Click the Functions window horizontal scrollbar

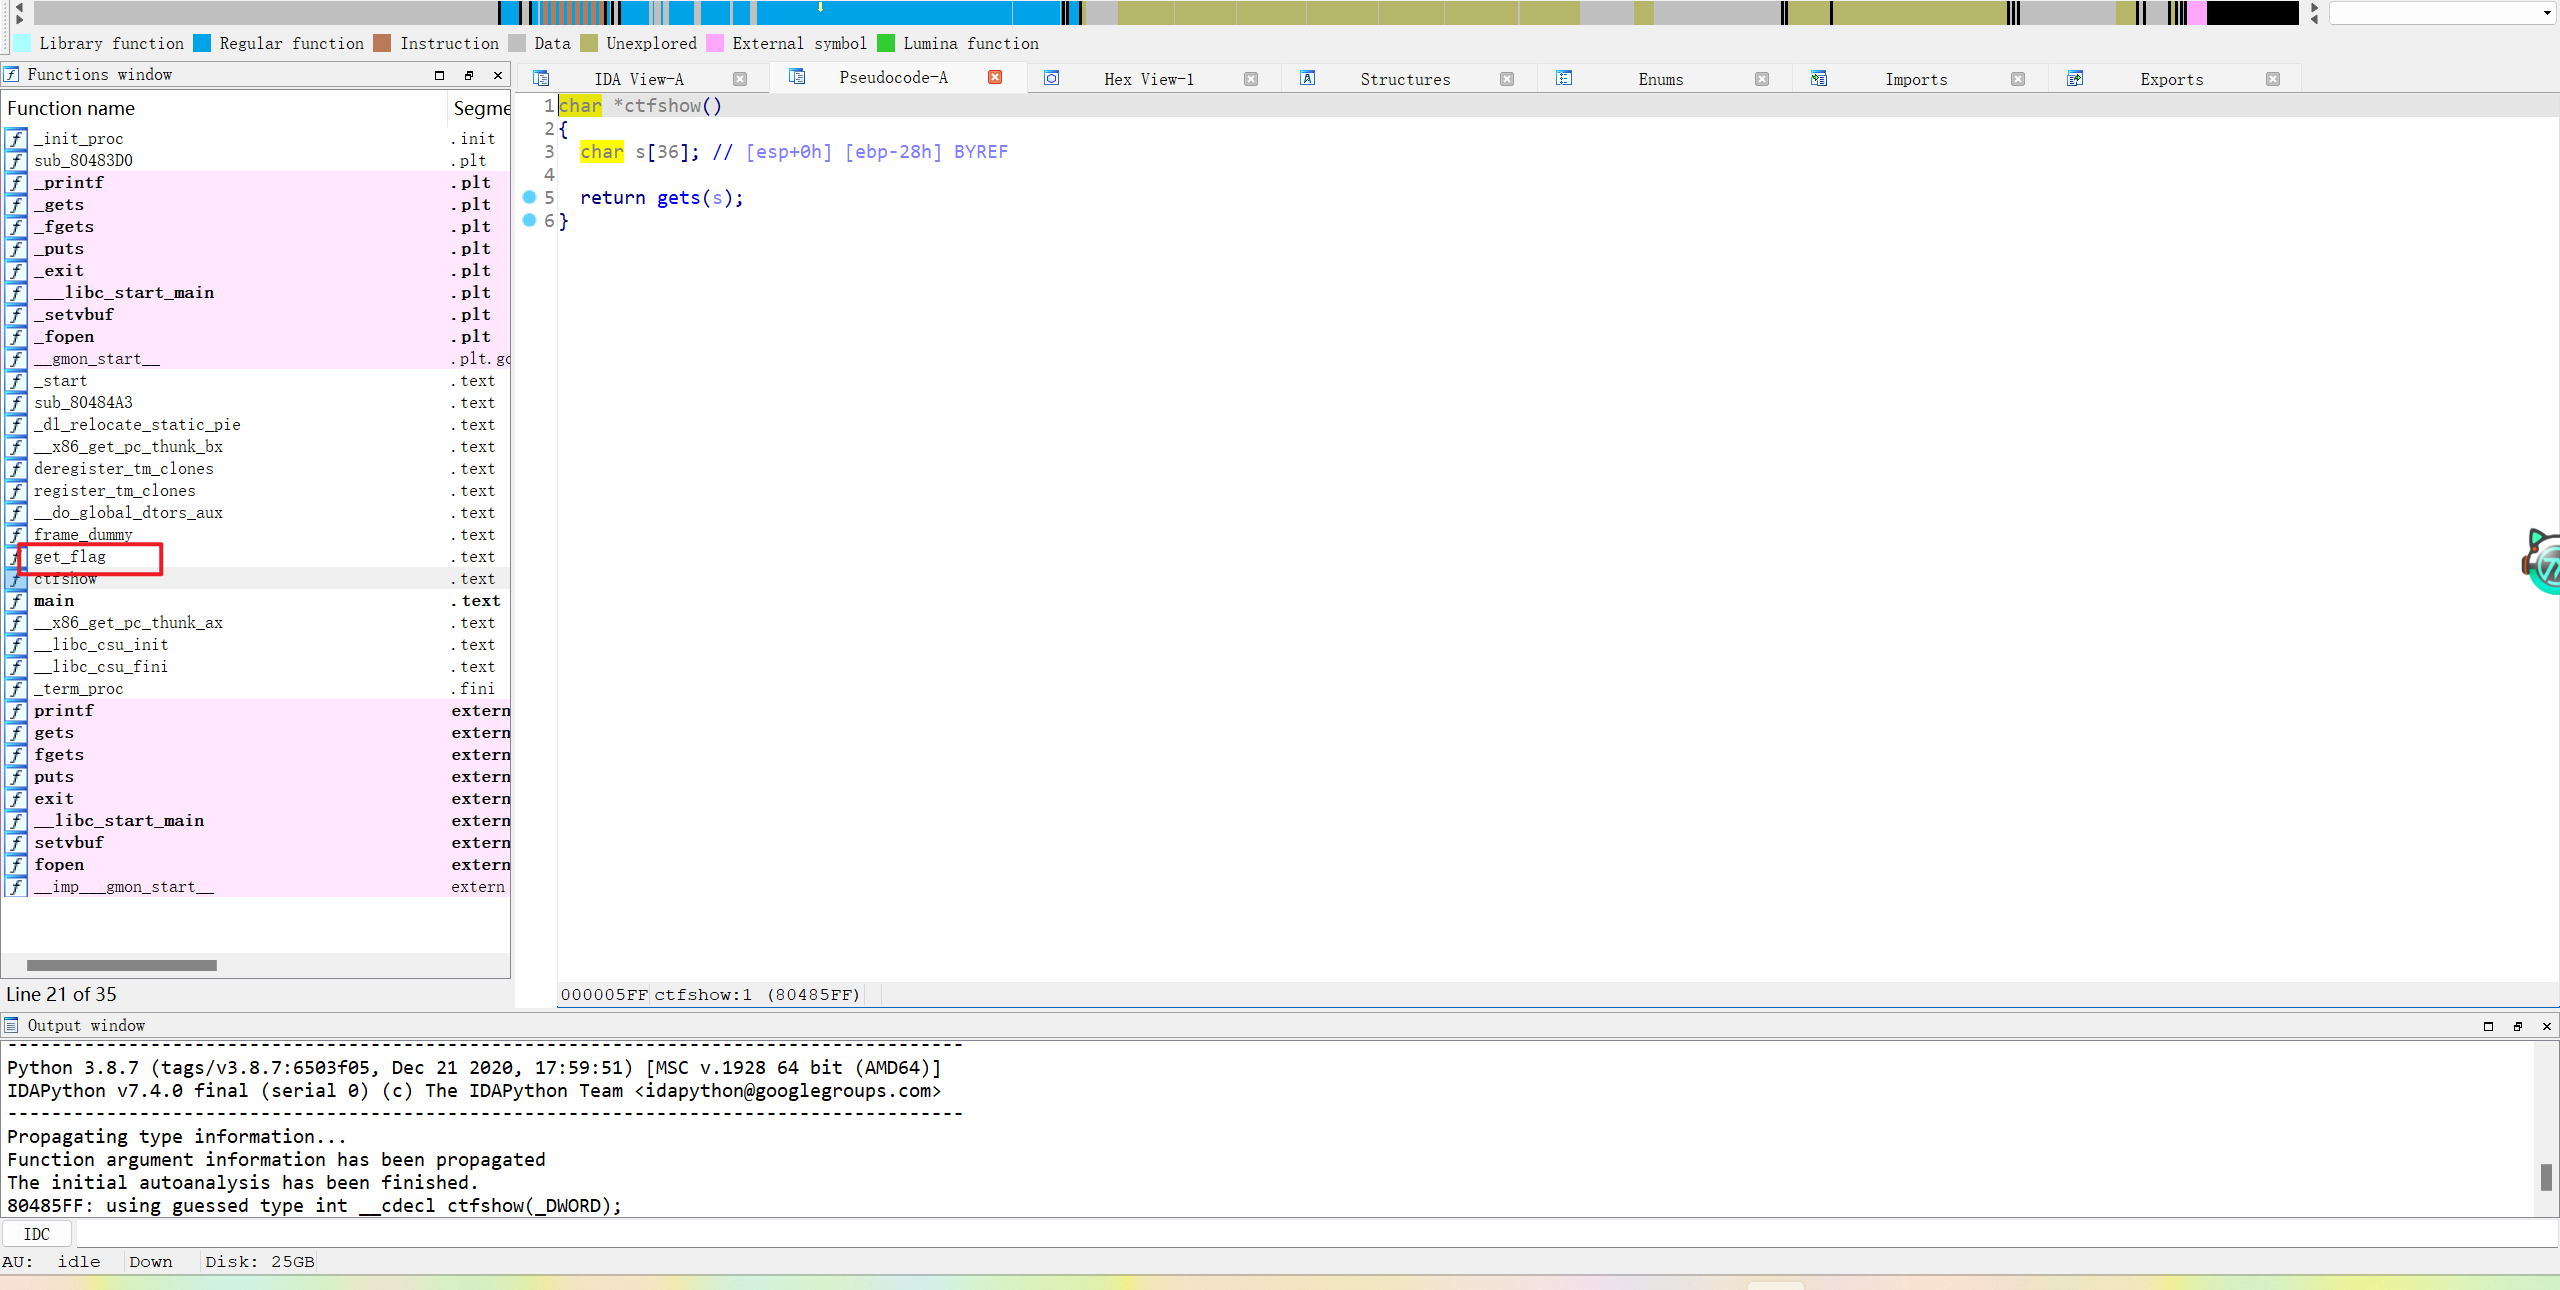122,965
